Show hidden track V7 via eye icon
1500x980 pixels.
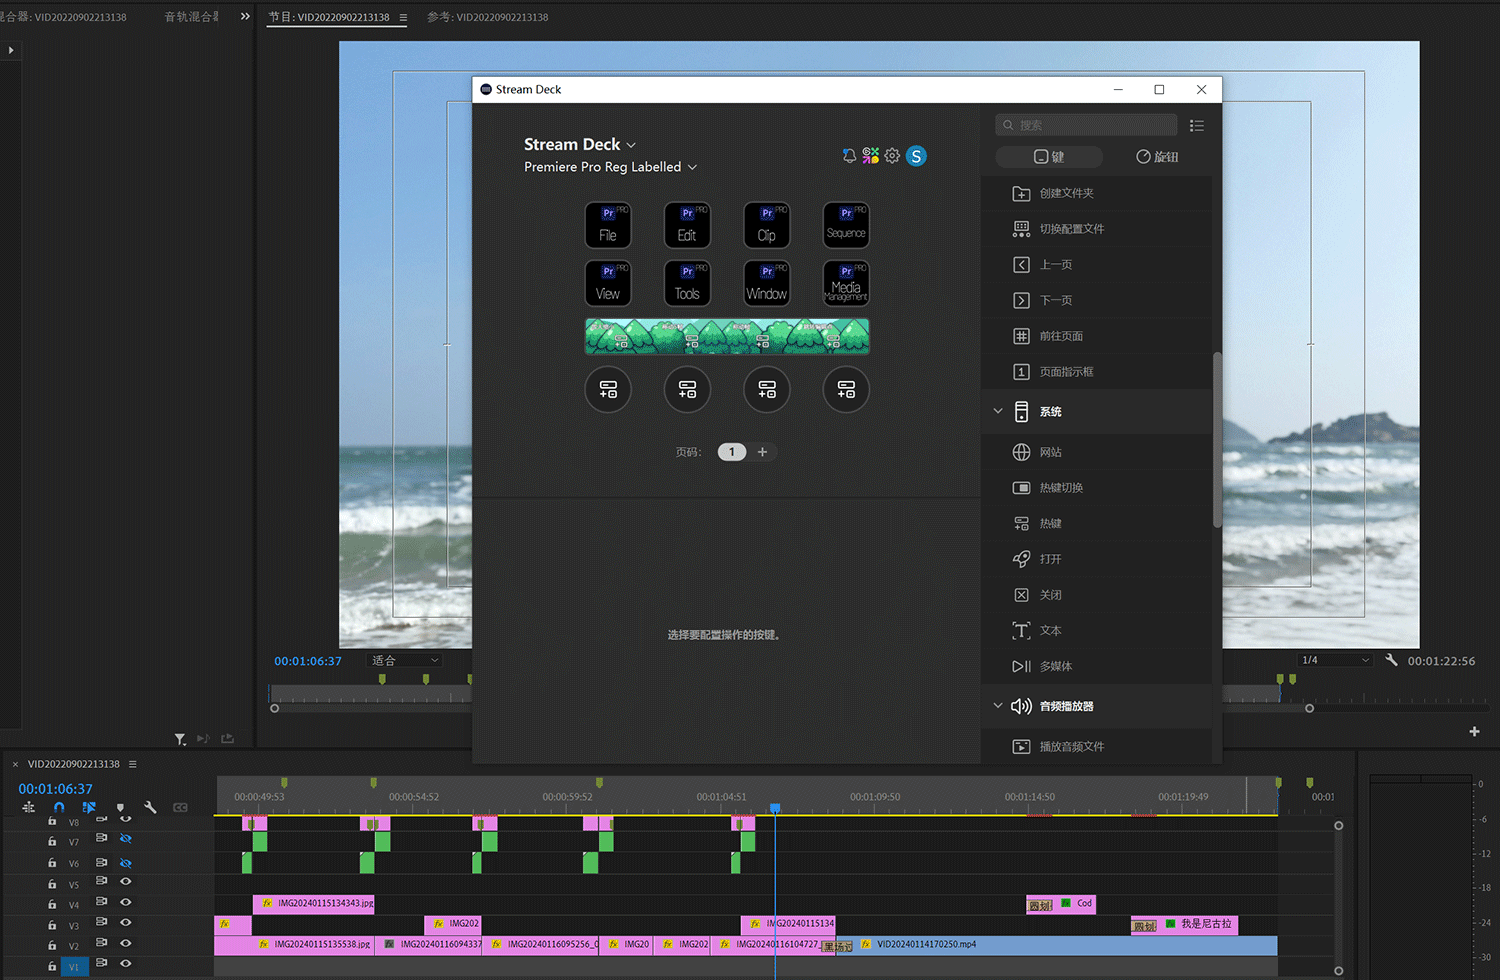tap(126, 839)
